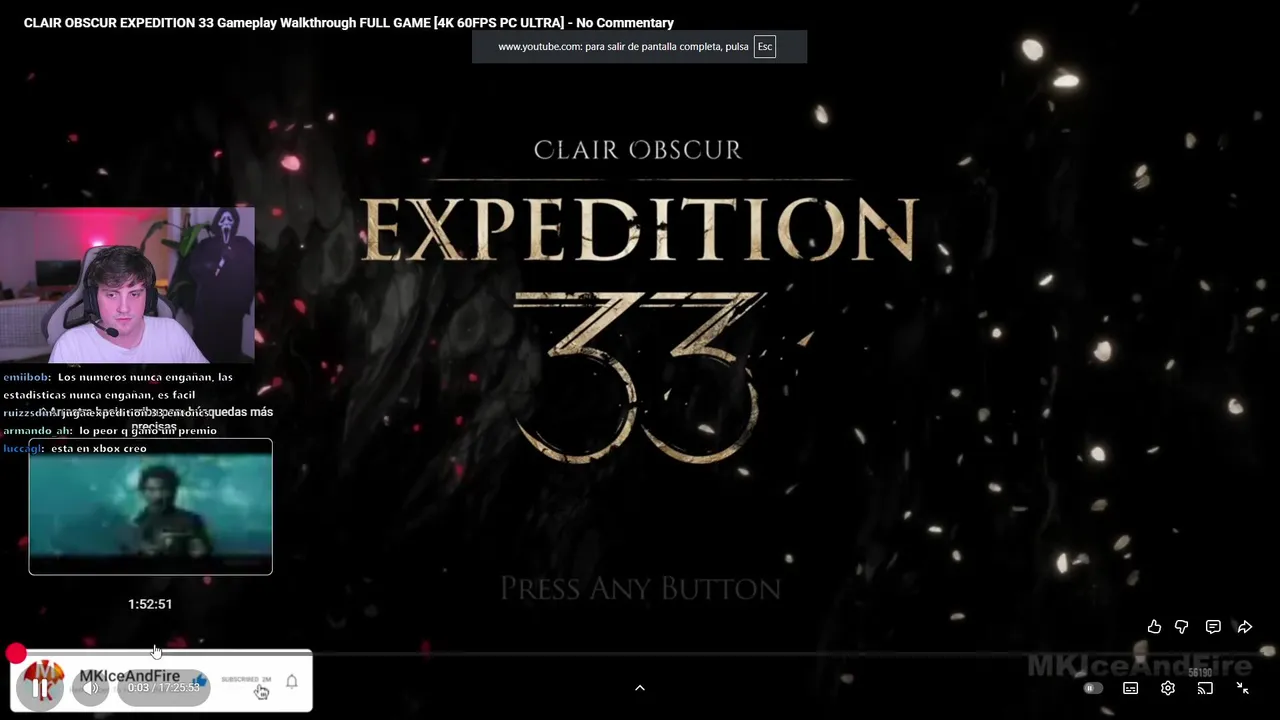Toggle the autoplay switch
The width and height of the screenshot is (1280, 720).
(x=1093, y=688)
